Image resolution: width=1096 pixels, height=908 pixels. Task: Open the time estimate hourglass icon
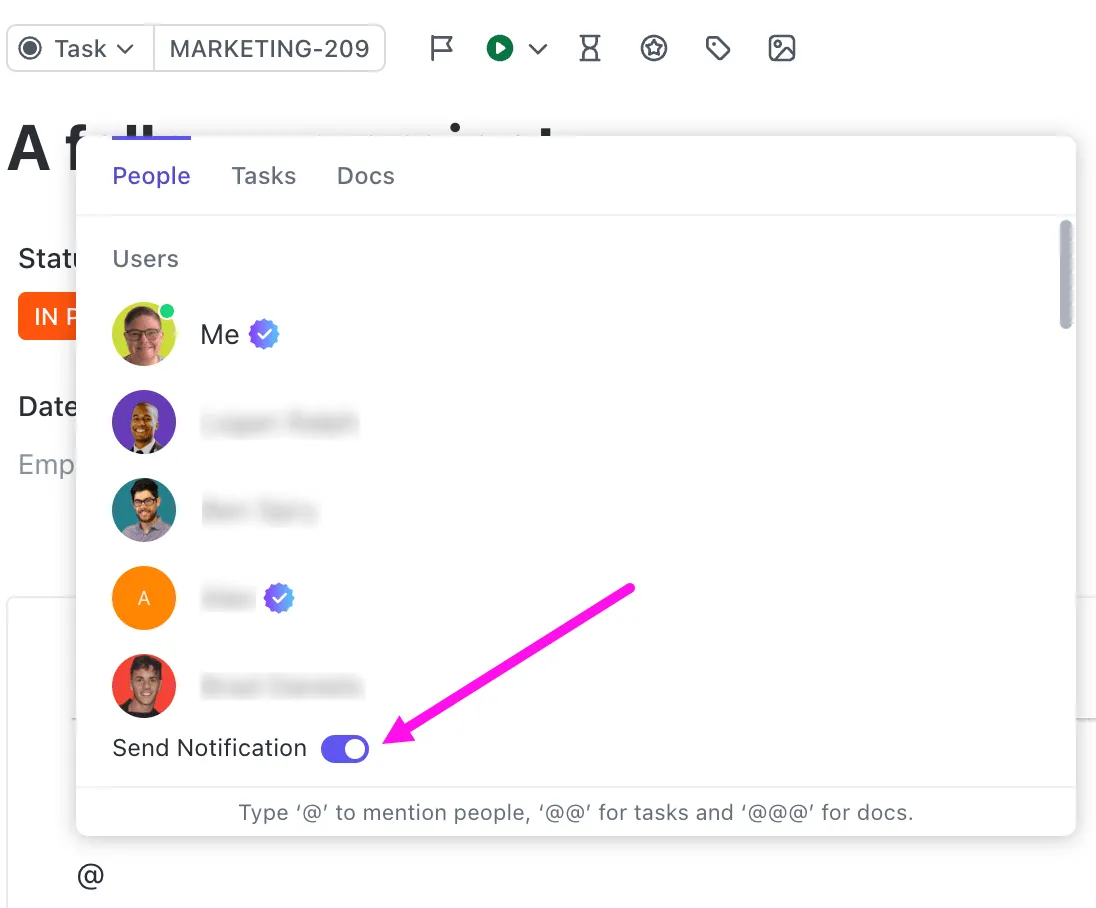click(590, 48)
